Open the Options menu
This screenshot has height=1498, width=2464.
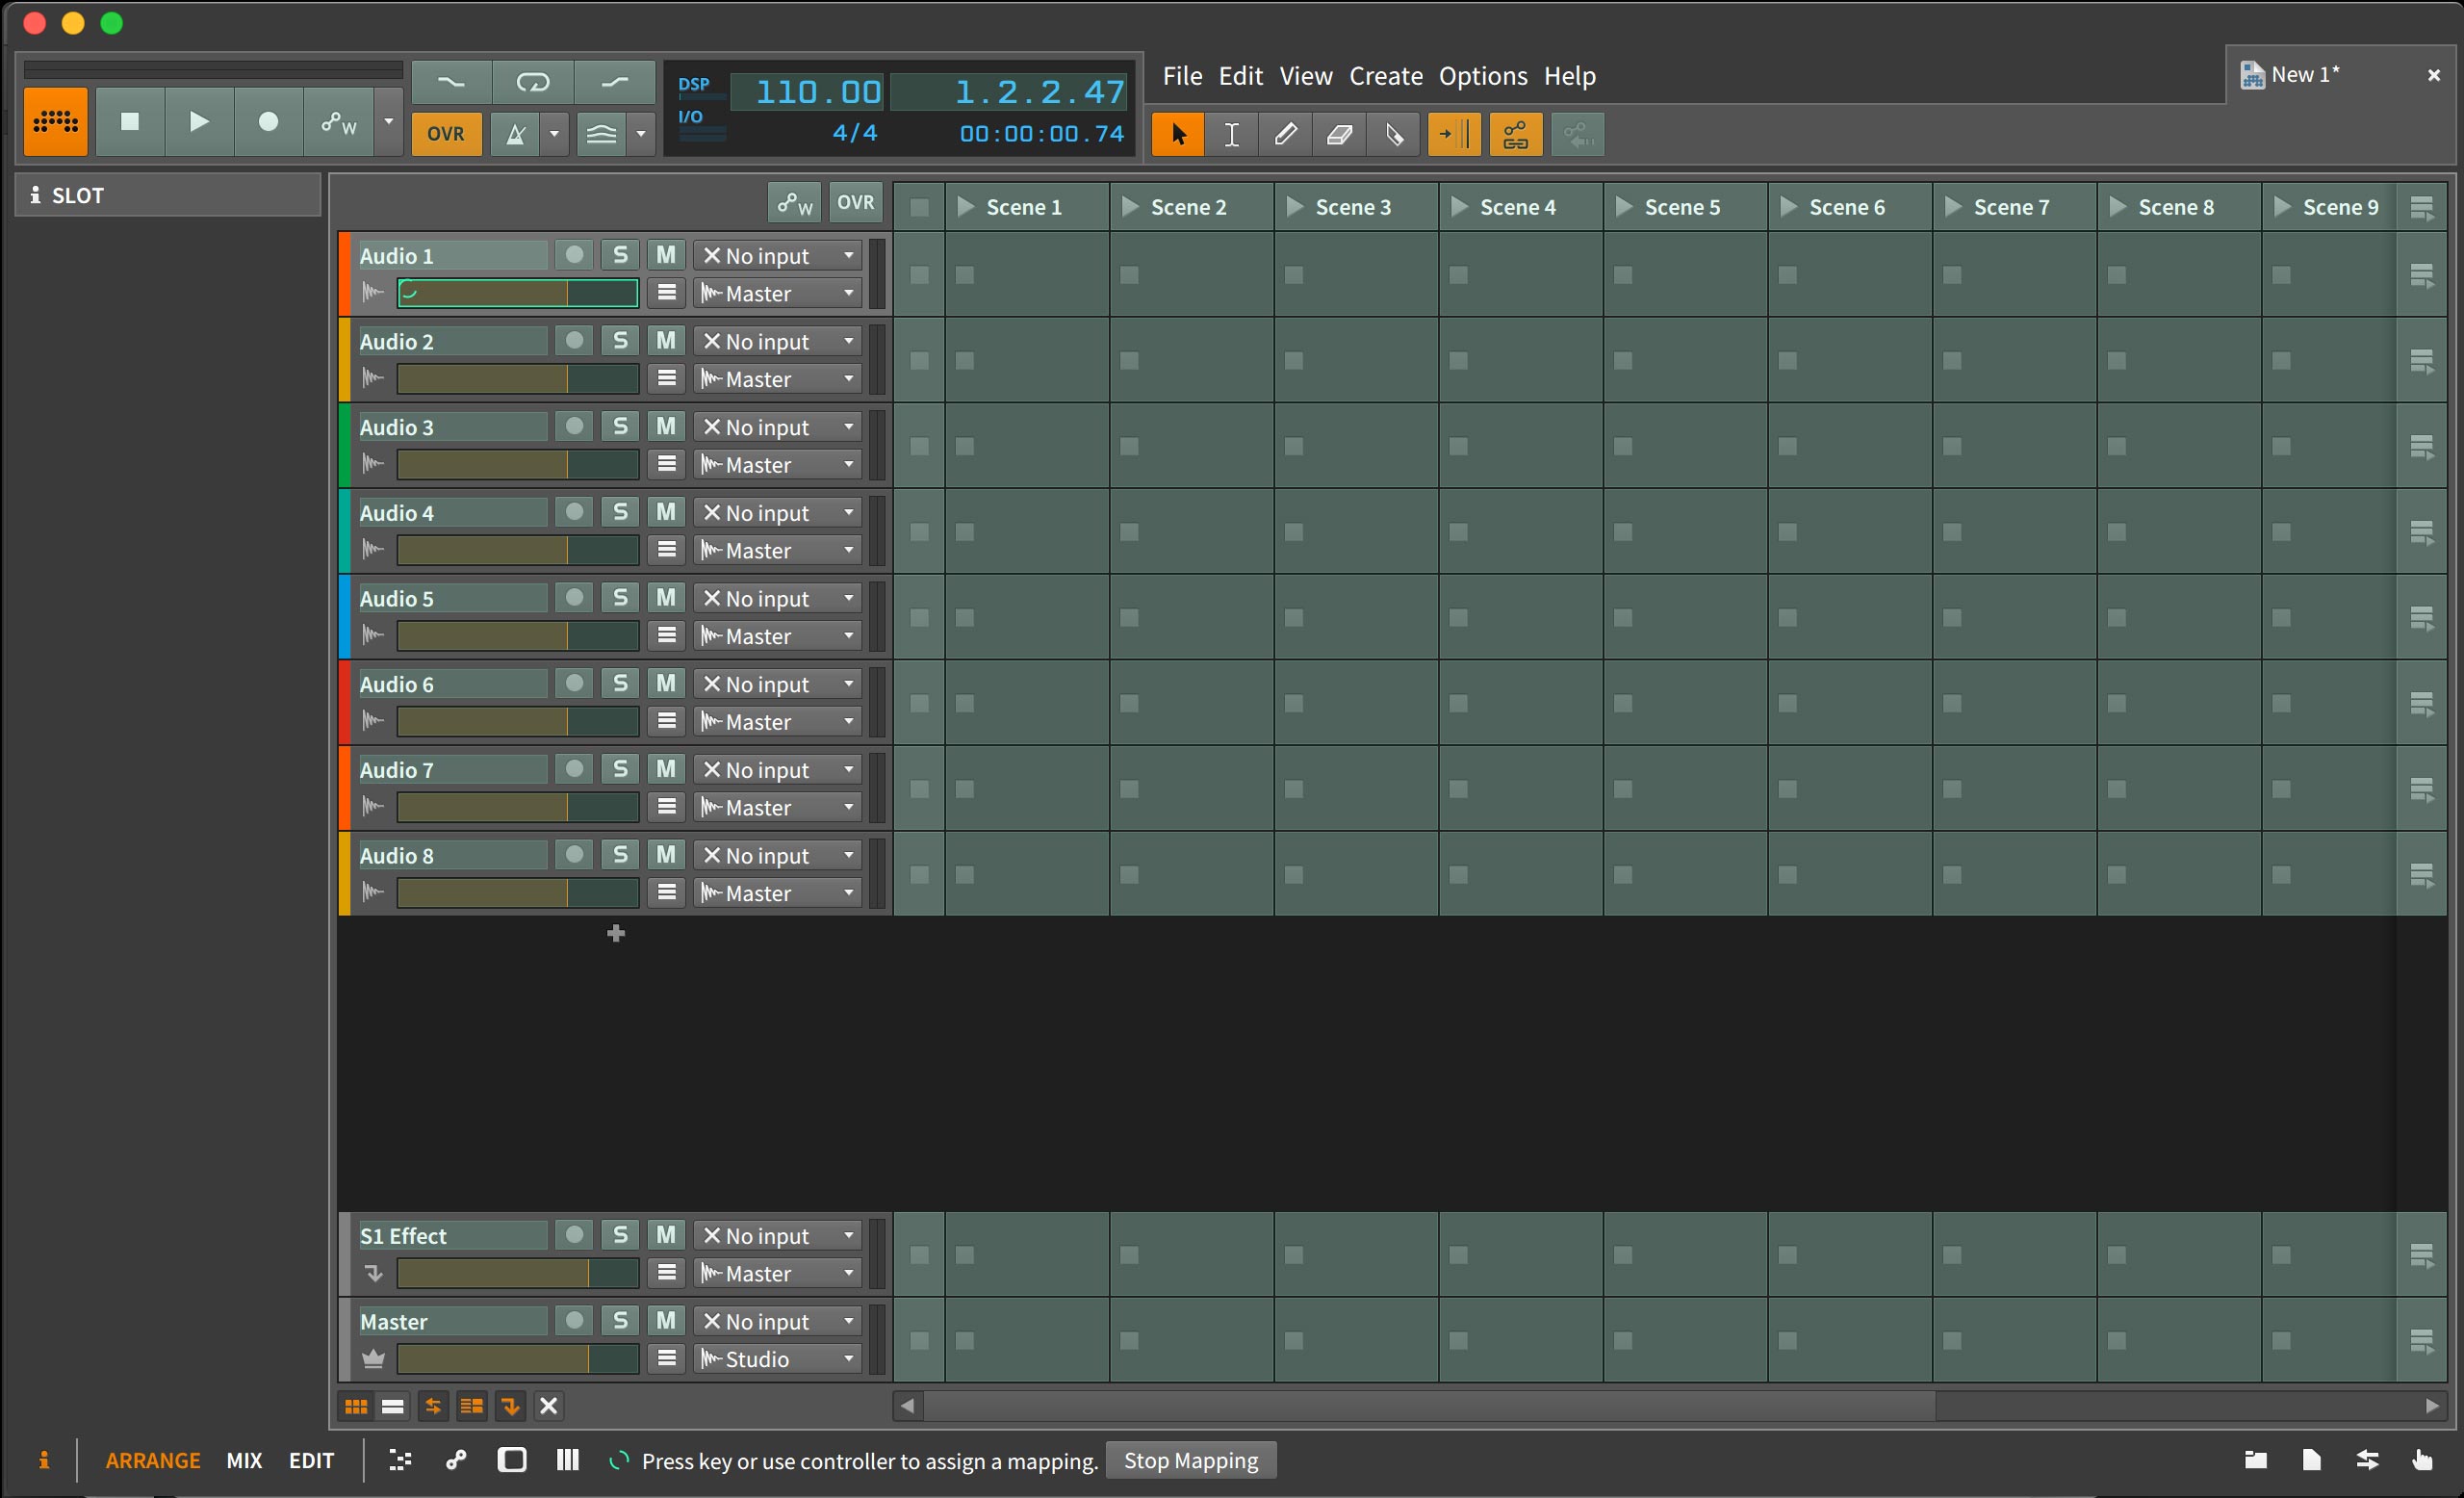1483,76
